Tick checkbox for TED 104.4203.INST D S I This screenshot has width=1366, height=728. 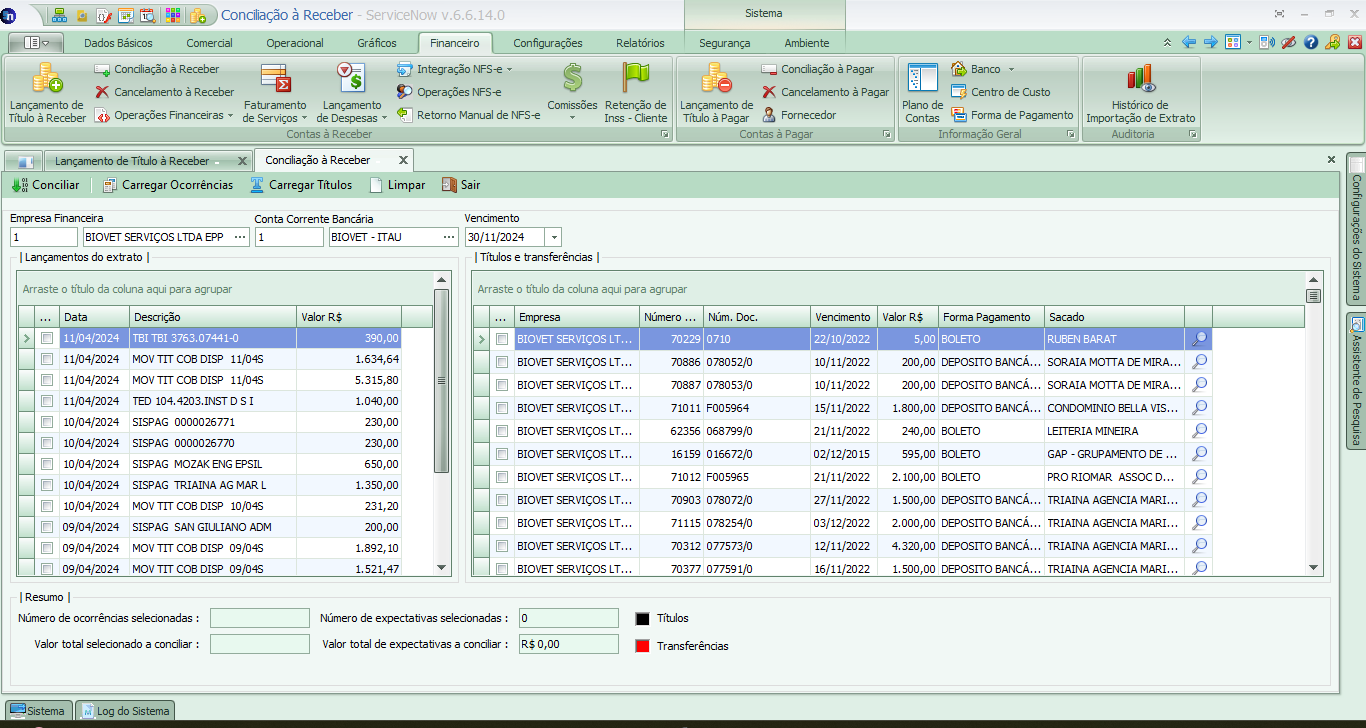47,401
